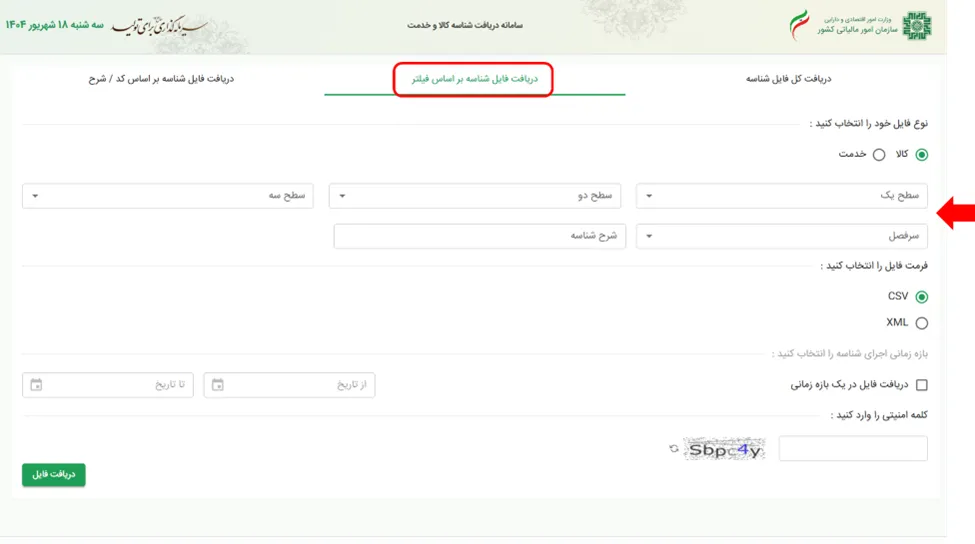Click the سازمان امور مالیاتی کشور header text
The height and width of the screenshot is (544, 975).
pos(857,30)
